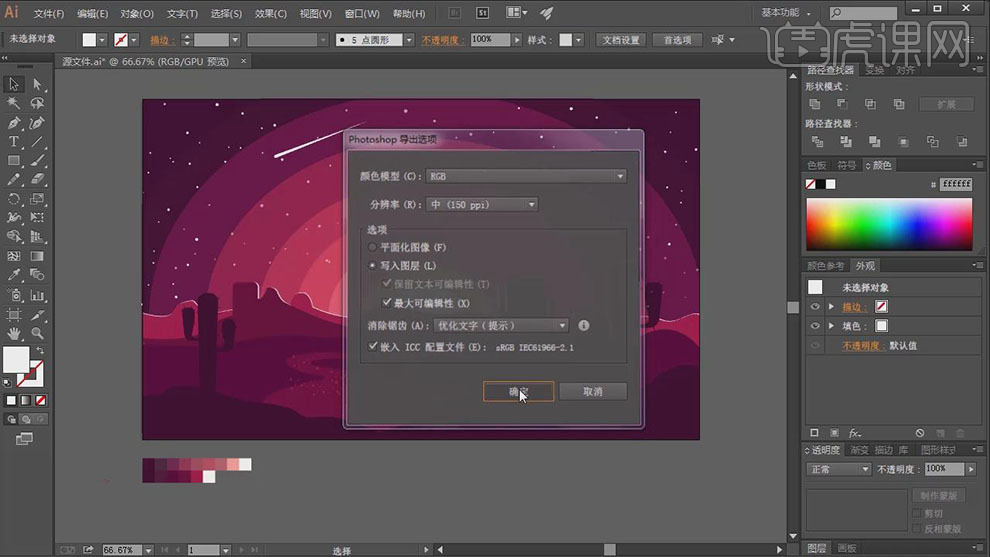Select the Line Segment tool

[x=37, y=142]
